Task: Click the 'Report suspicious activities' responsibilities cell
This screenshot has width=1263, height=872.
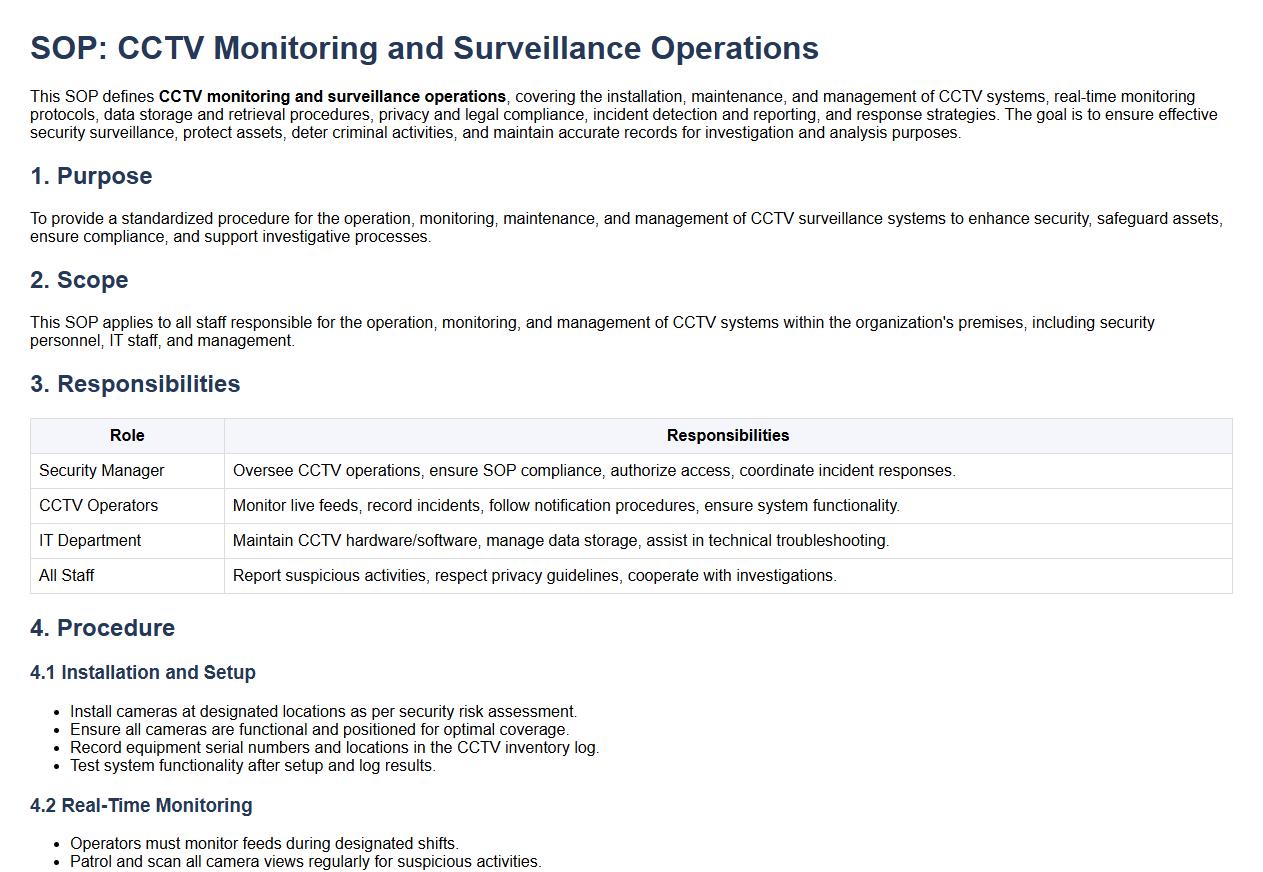Action: click(534, 576)
